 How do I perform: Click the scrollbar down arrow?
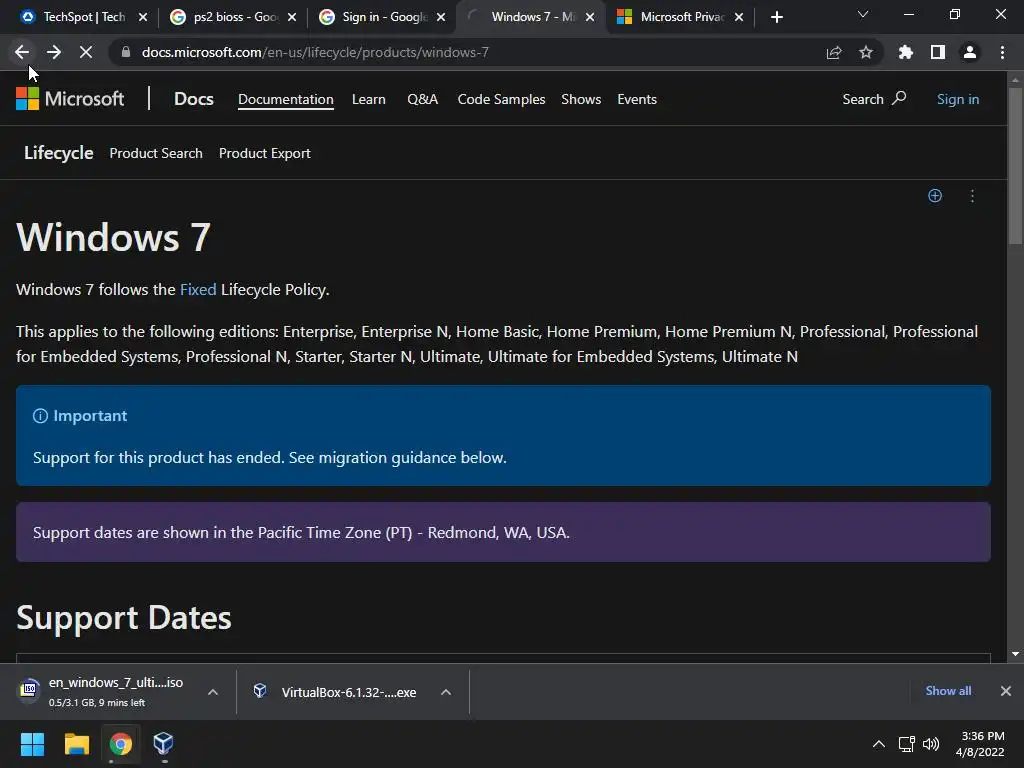pyautogui.click(x=1015, y=654)
